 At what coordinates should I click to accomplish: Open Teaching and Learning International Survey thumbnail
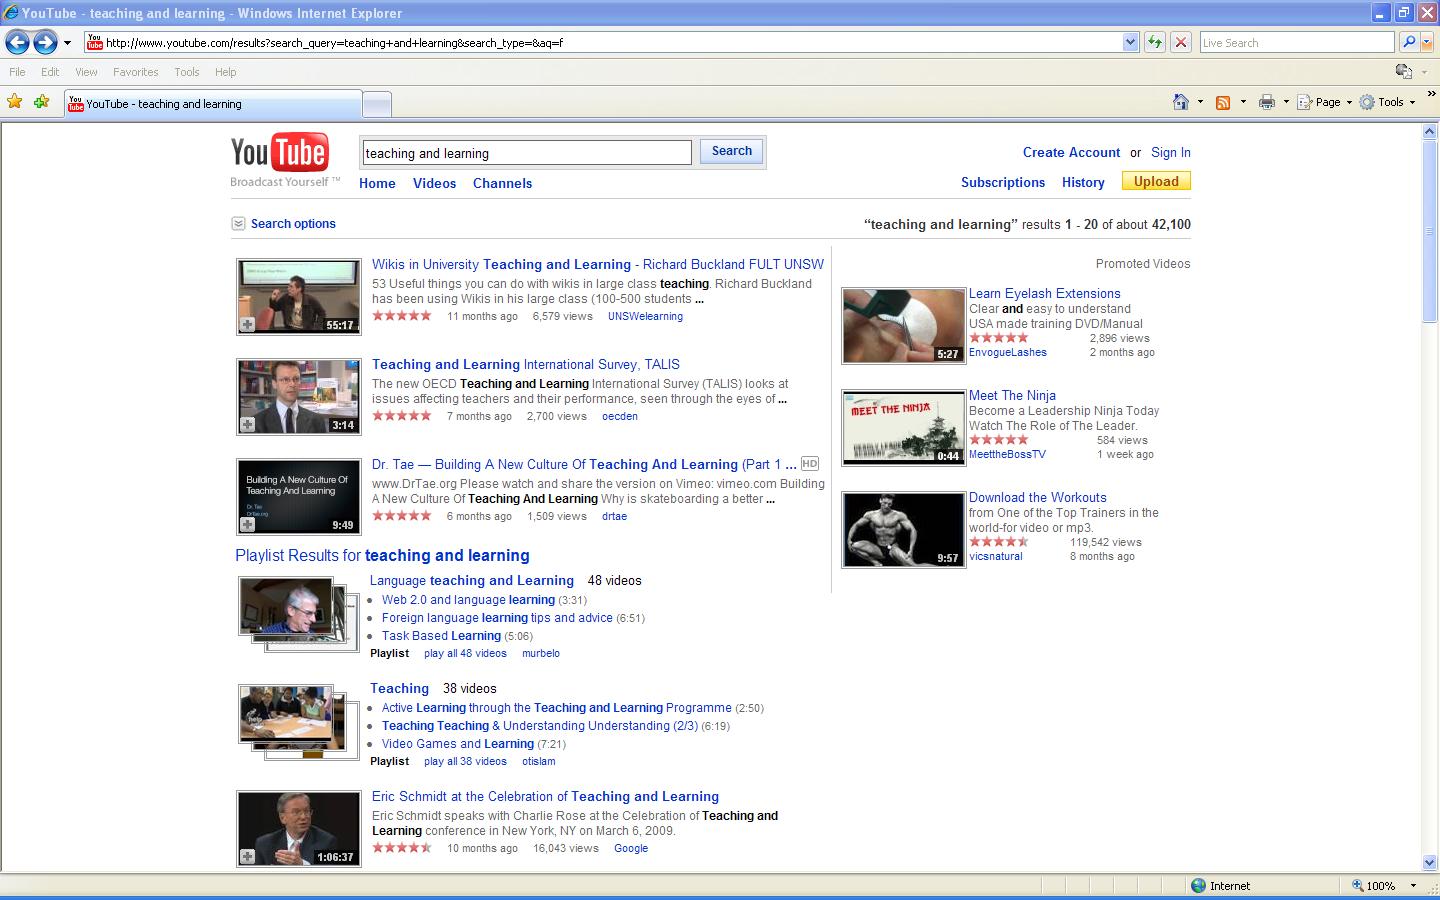click(299, 397)
